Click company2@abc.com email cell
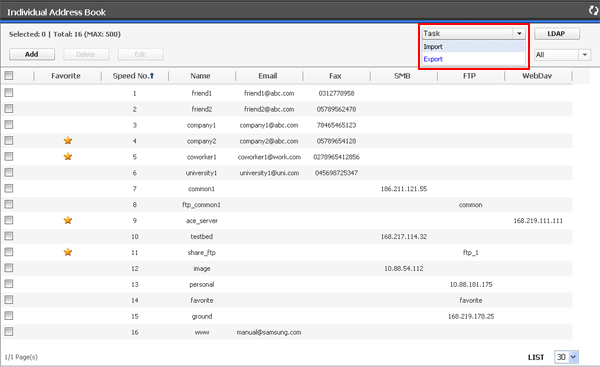 point(269,141)
